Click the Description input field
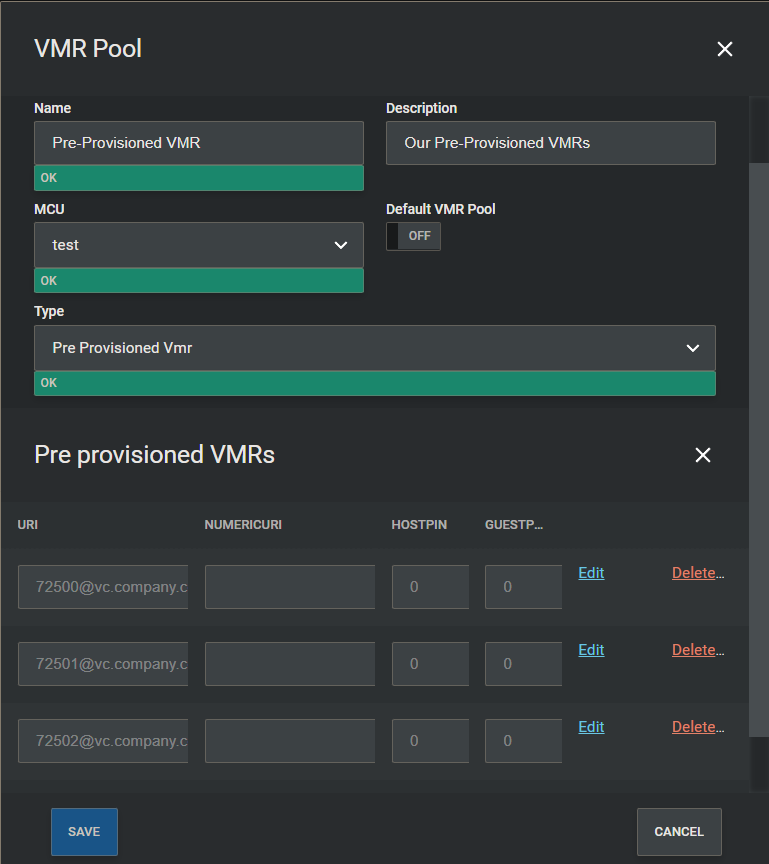This screenshot has width=769, height=864. tap(551, 143)
